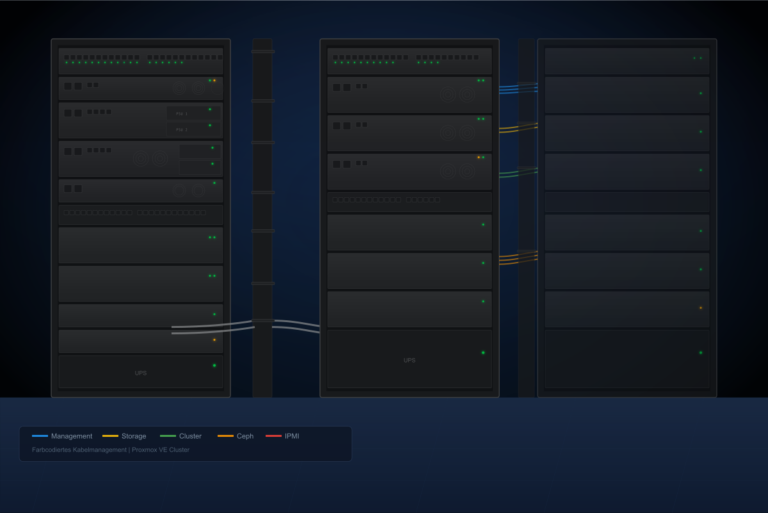
Task: Click the green Cluster color line in legend
Action: pyautogui.click(x=168, y=436)
